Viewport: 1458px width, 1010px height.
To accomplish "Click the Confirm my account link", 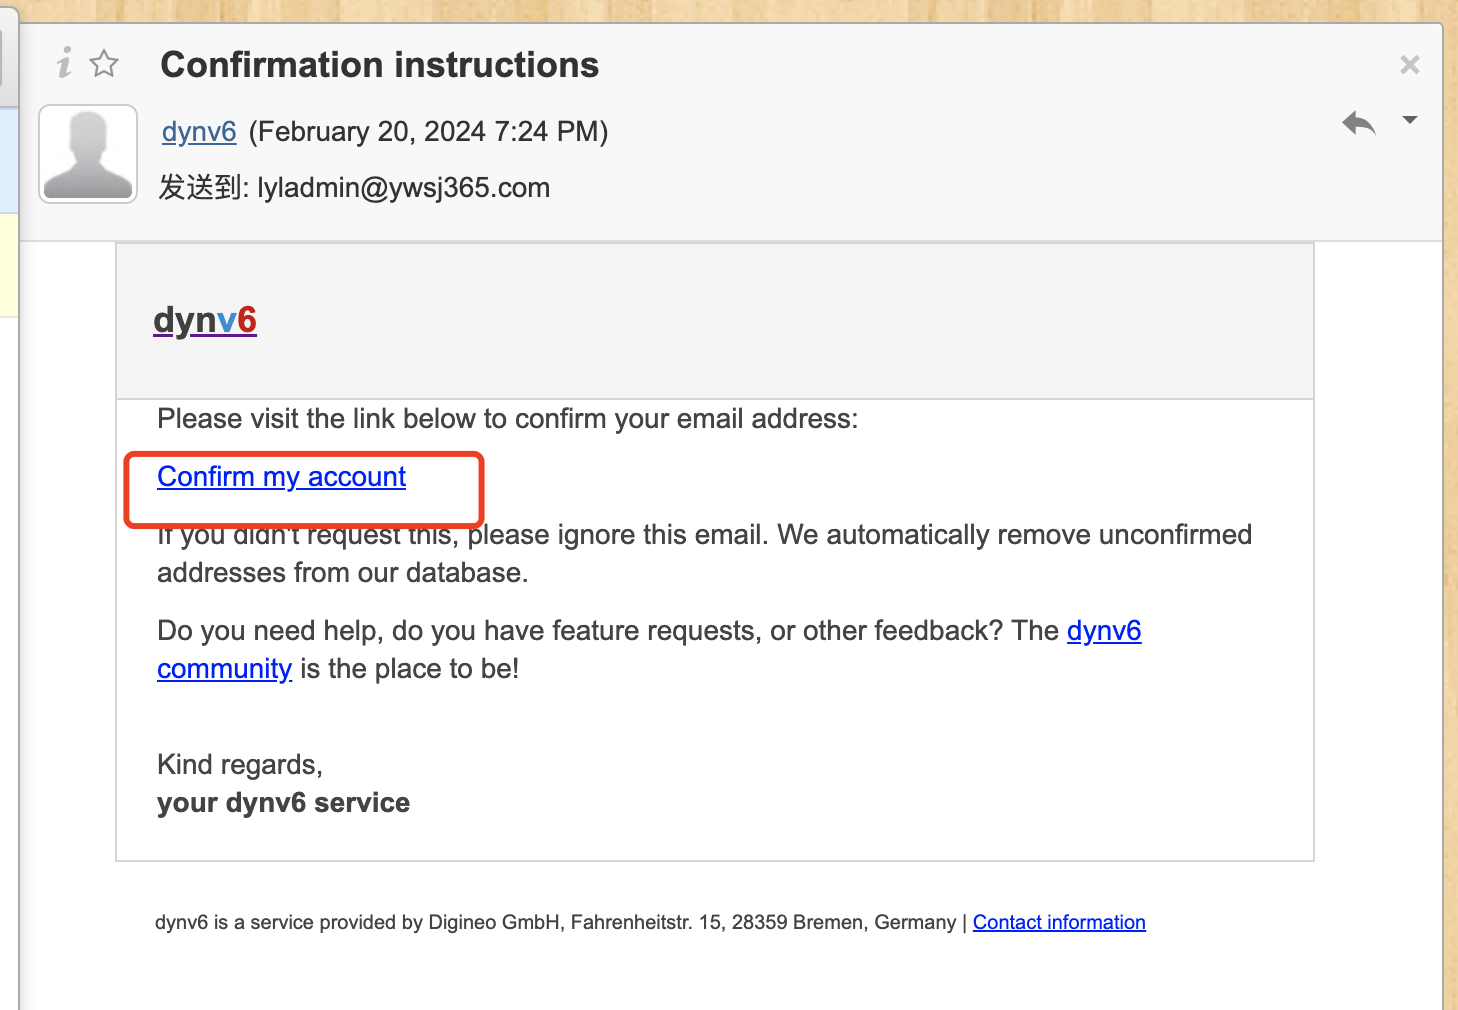I will click(281, 477).
